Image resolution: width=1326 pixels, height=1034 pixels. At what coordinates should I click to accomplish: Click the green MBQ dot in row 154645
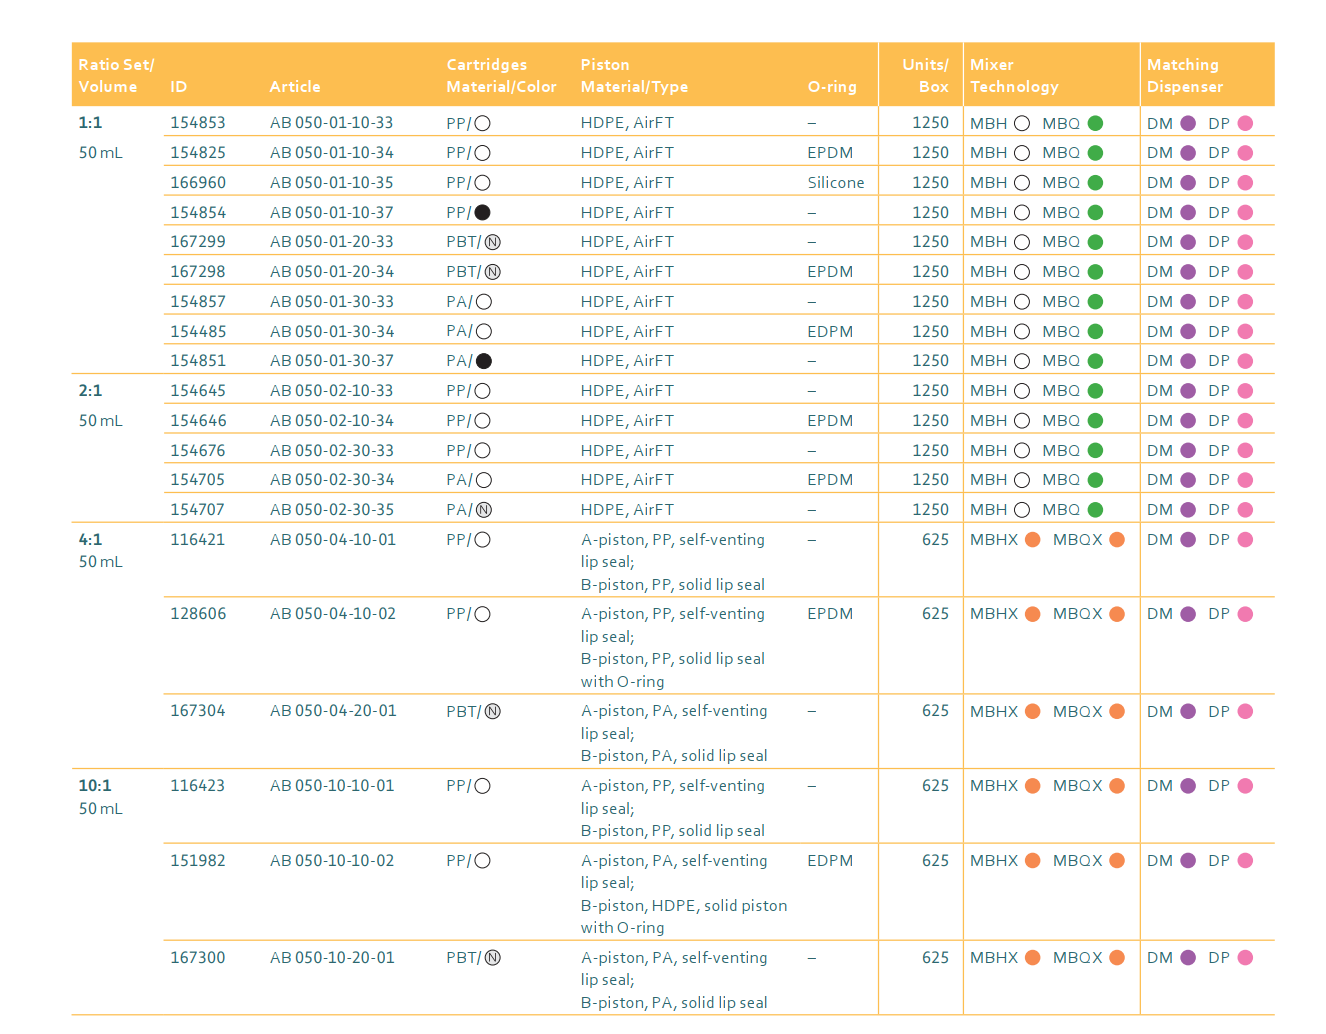tap(1095, 391)
